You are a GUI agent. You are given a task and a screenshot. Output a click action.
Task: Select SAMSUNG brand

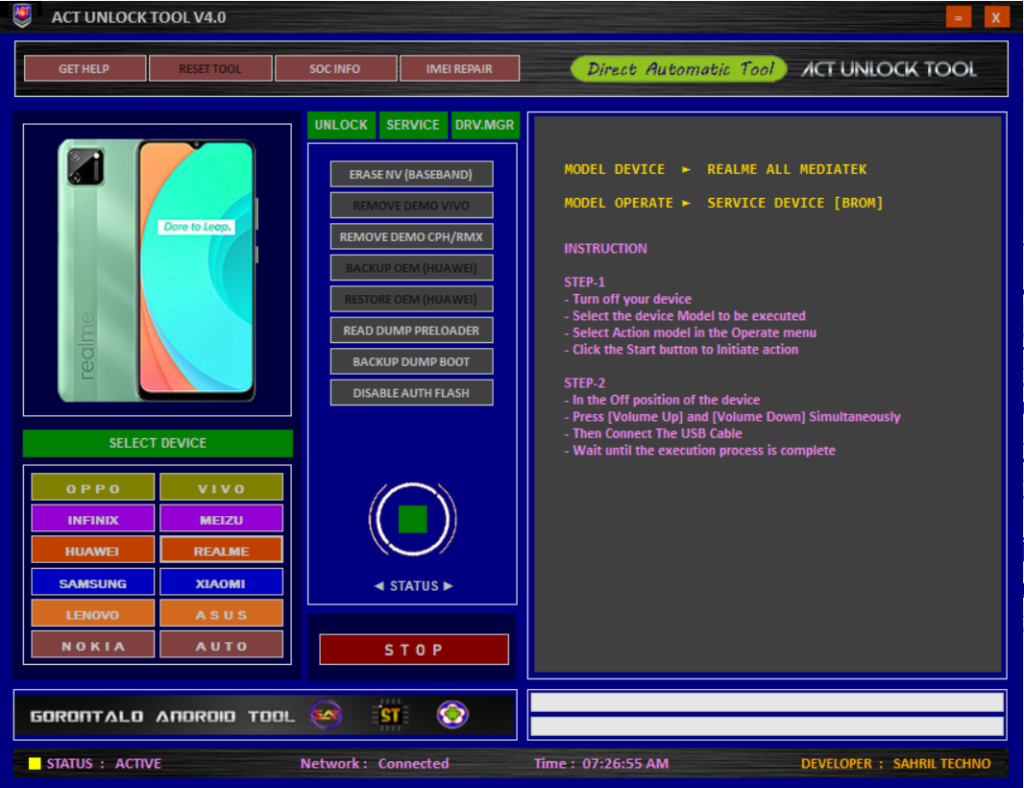point(93,582)
